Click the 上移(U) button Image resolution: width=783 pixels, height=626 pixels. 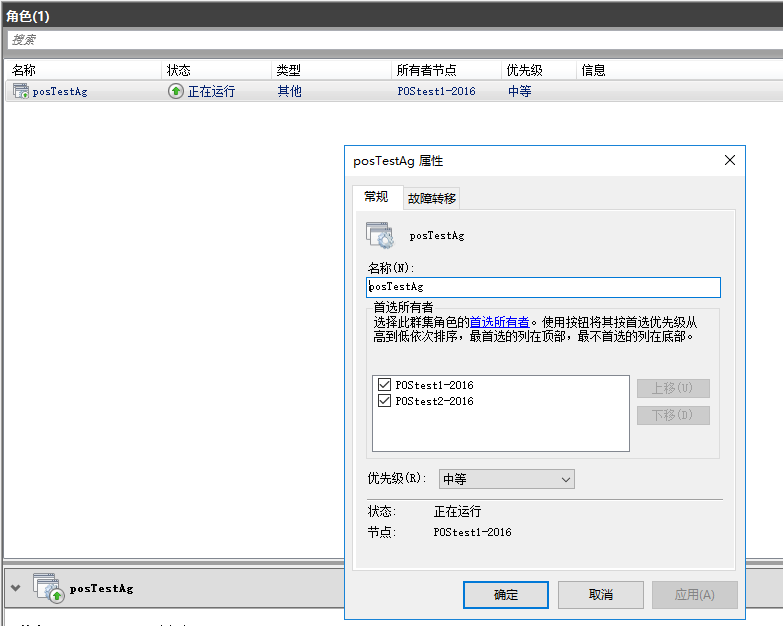673,388
